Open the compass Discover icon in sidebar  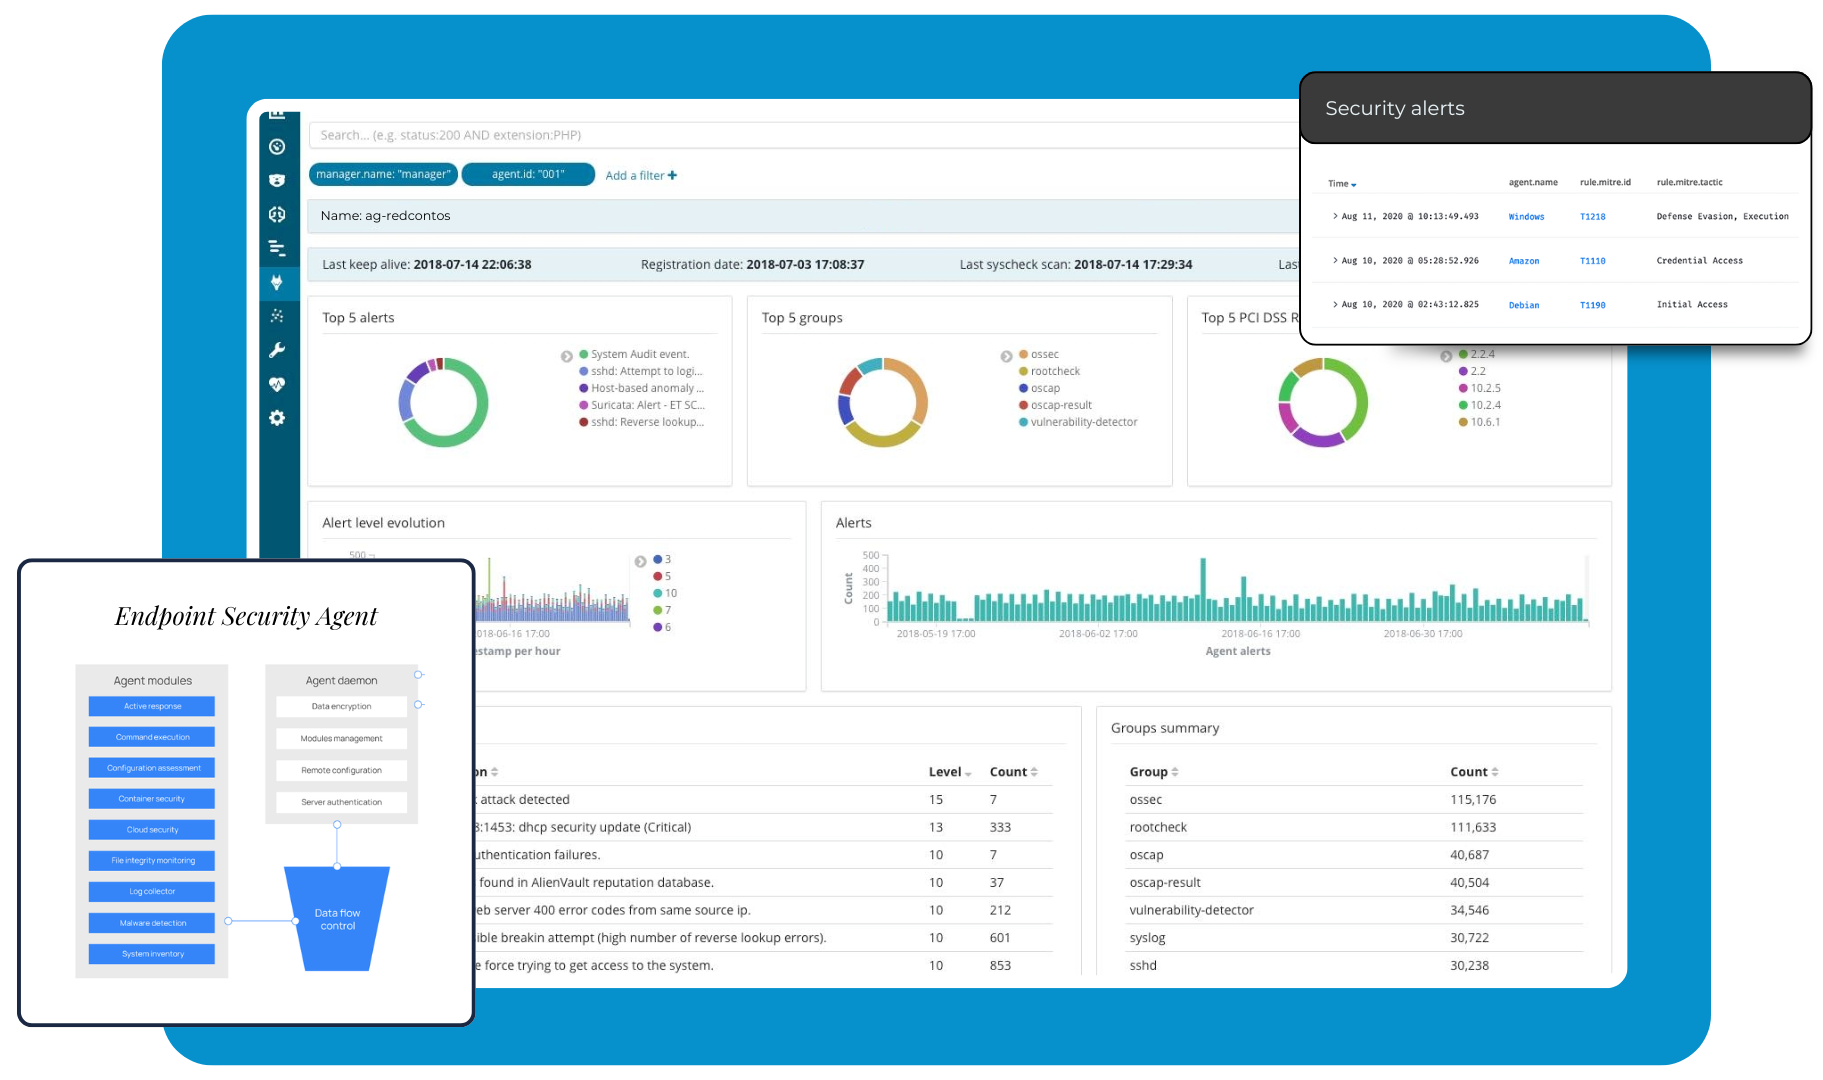[x=277, y=147]
